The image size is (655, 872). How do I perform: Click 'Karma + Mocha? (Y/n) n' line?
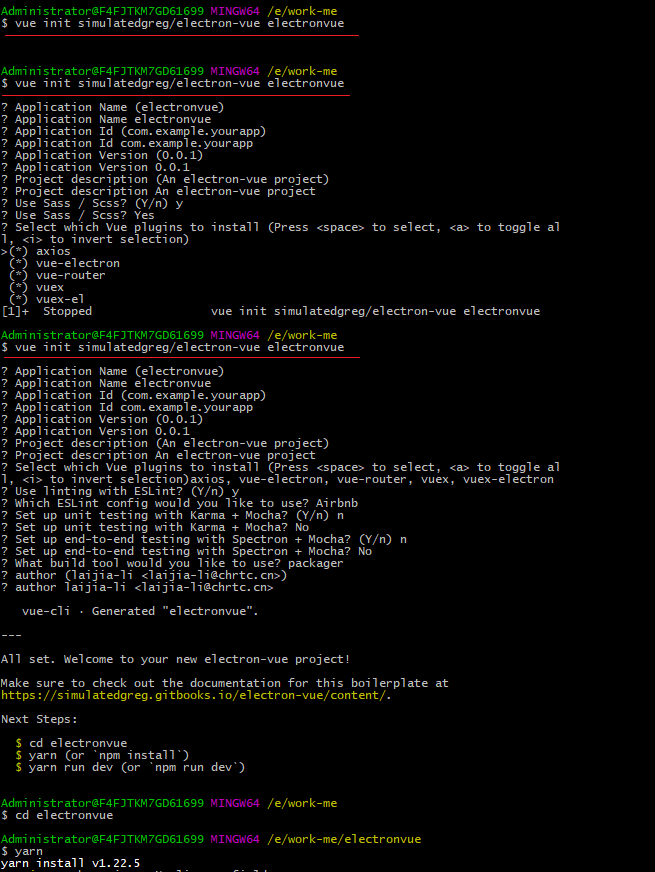172,516
